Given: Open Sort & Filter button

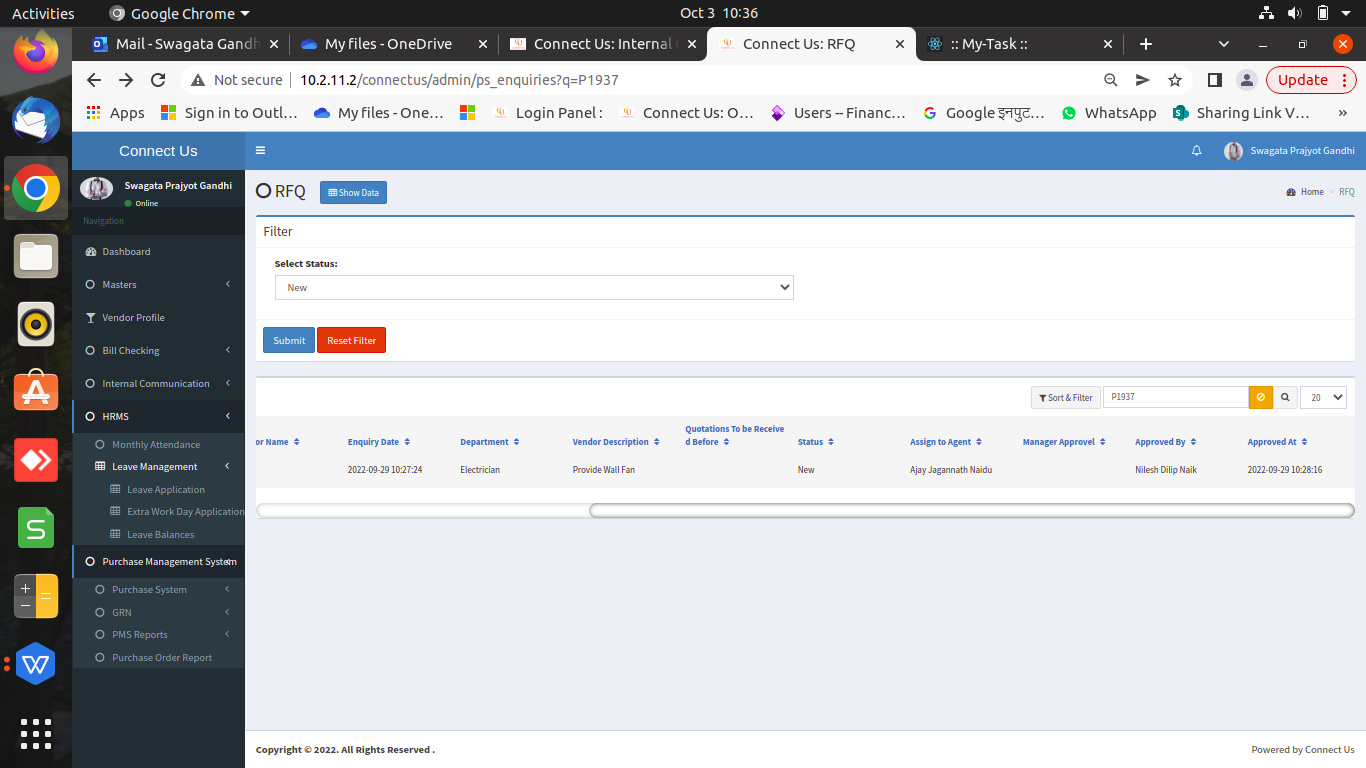Looking at the screenshot, I should point(1066,397).
